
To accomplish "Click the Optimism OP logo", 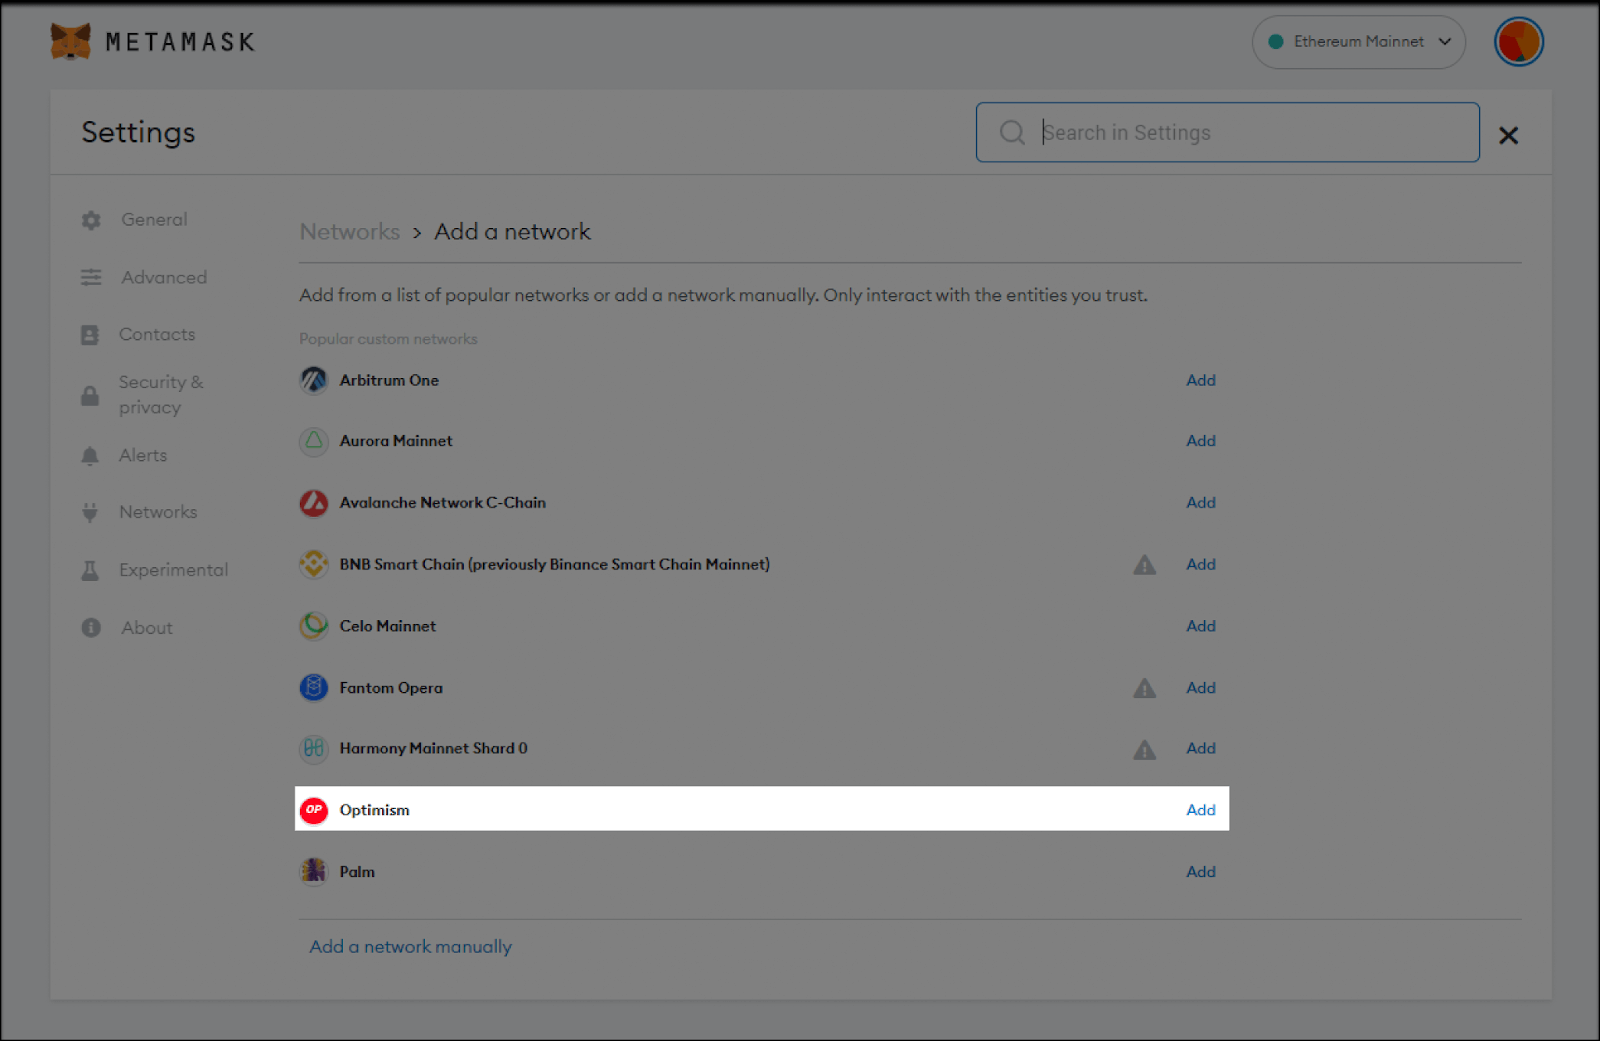I will pos(313,810).
